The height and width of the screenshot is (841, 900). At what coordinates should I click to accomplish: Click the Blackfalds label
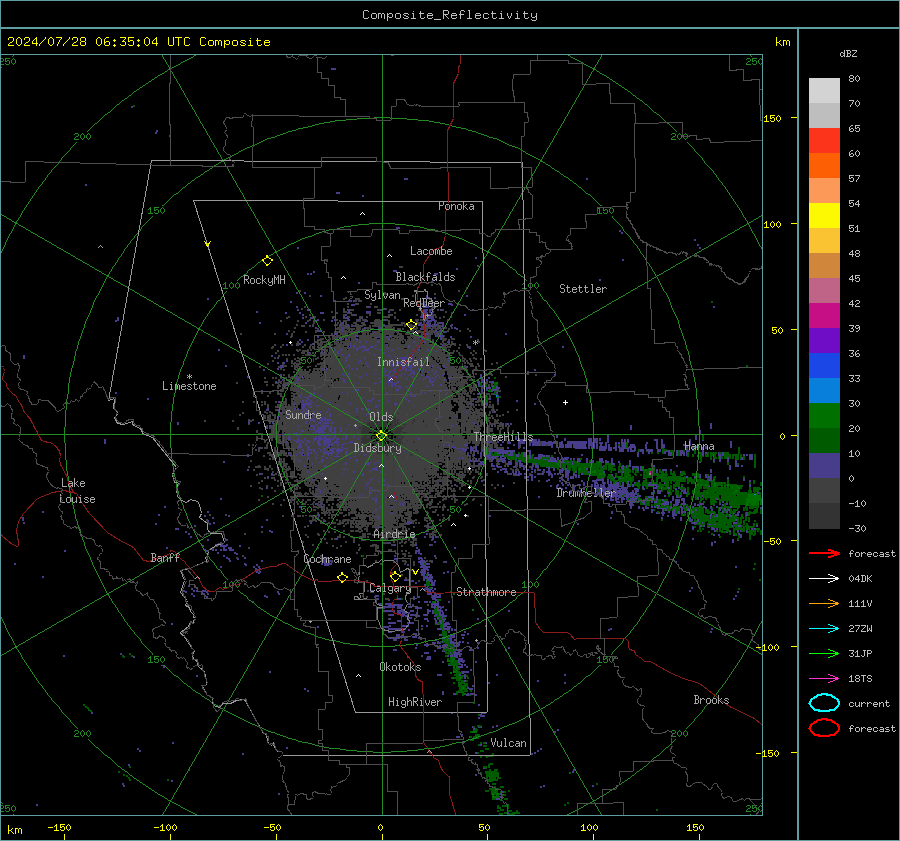[425, 277]
